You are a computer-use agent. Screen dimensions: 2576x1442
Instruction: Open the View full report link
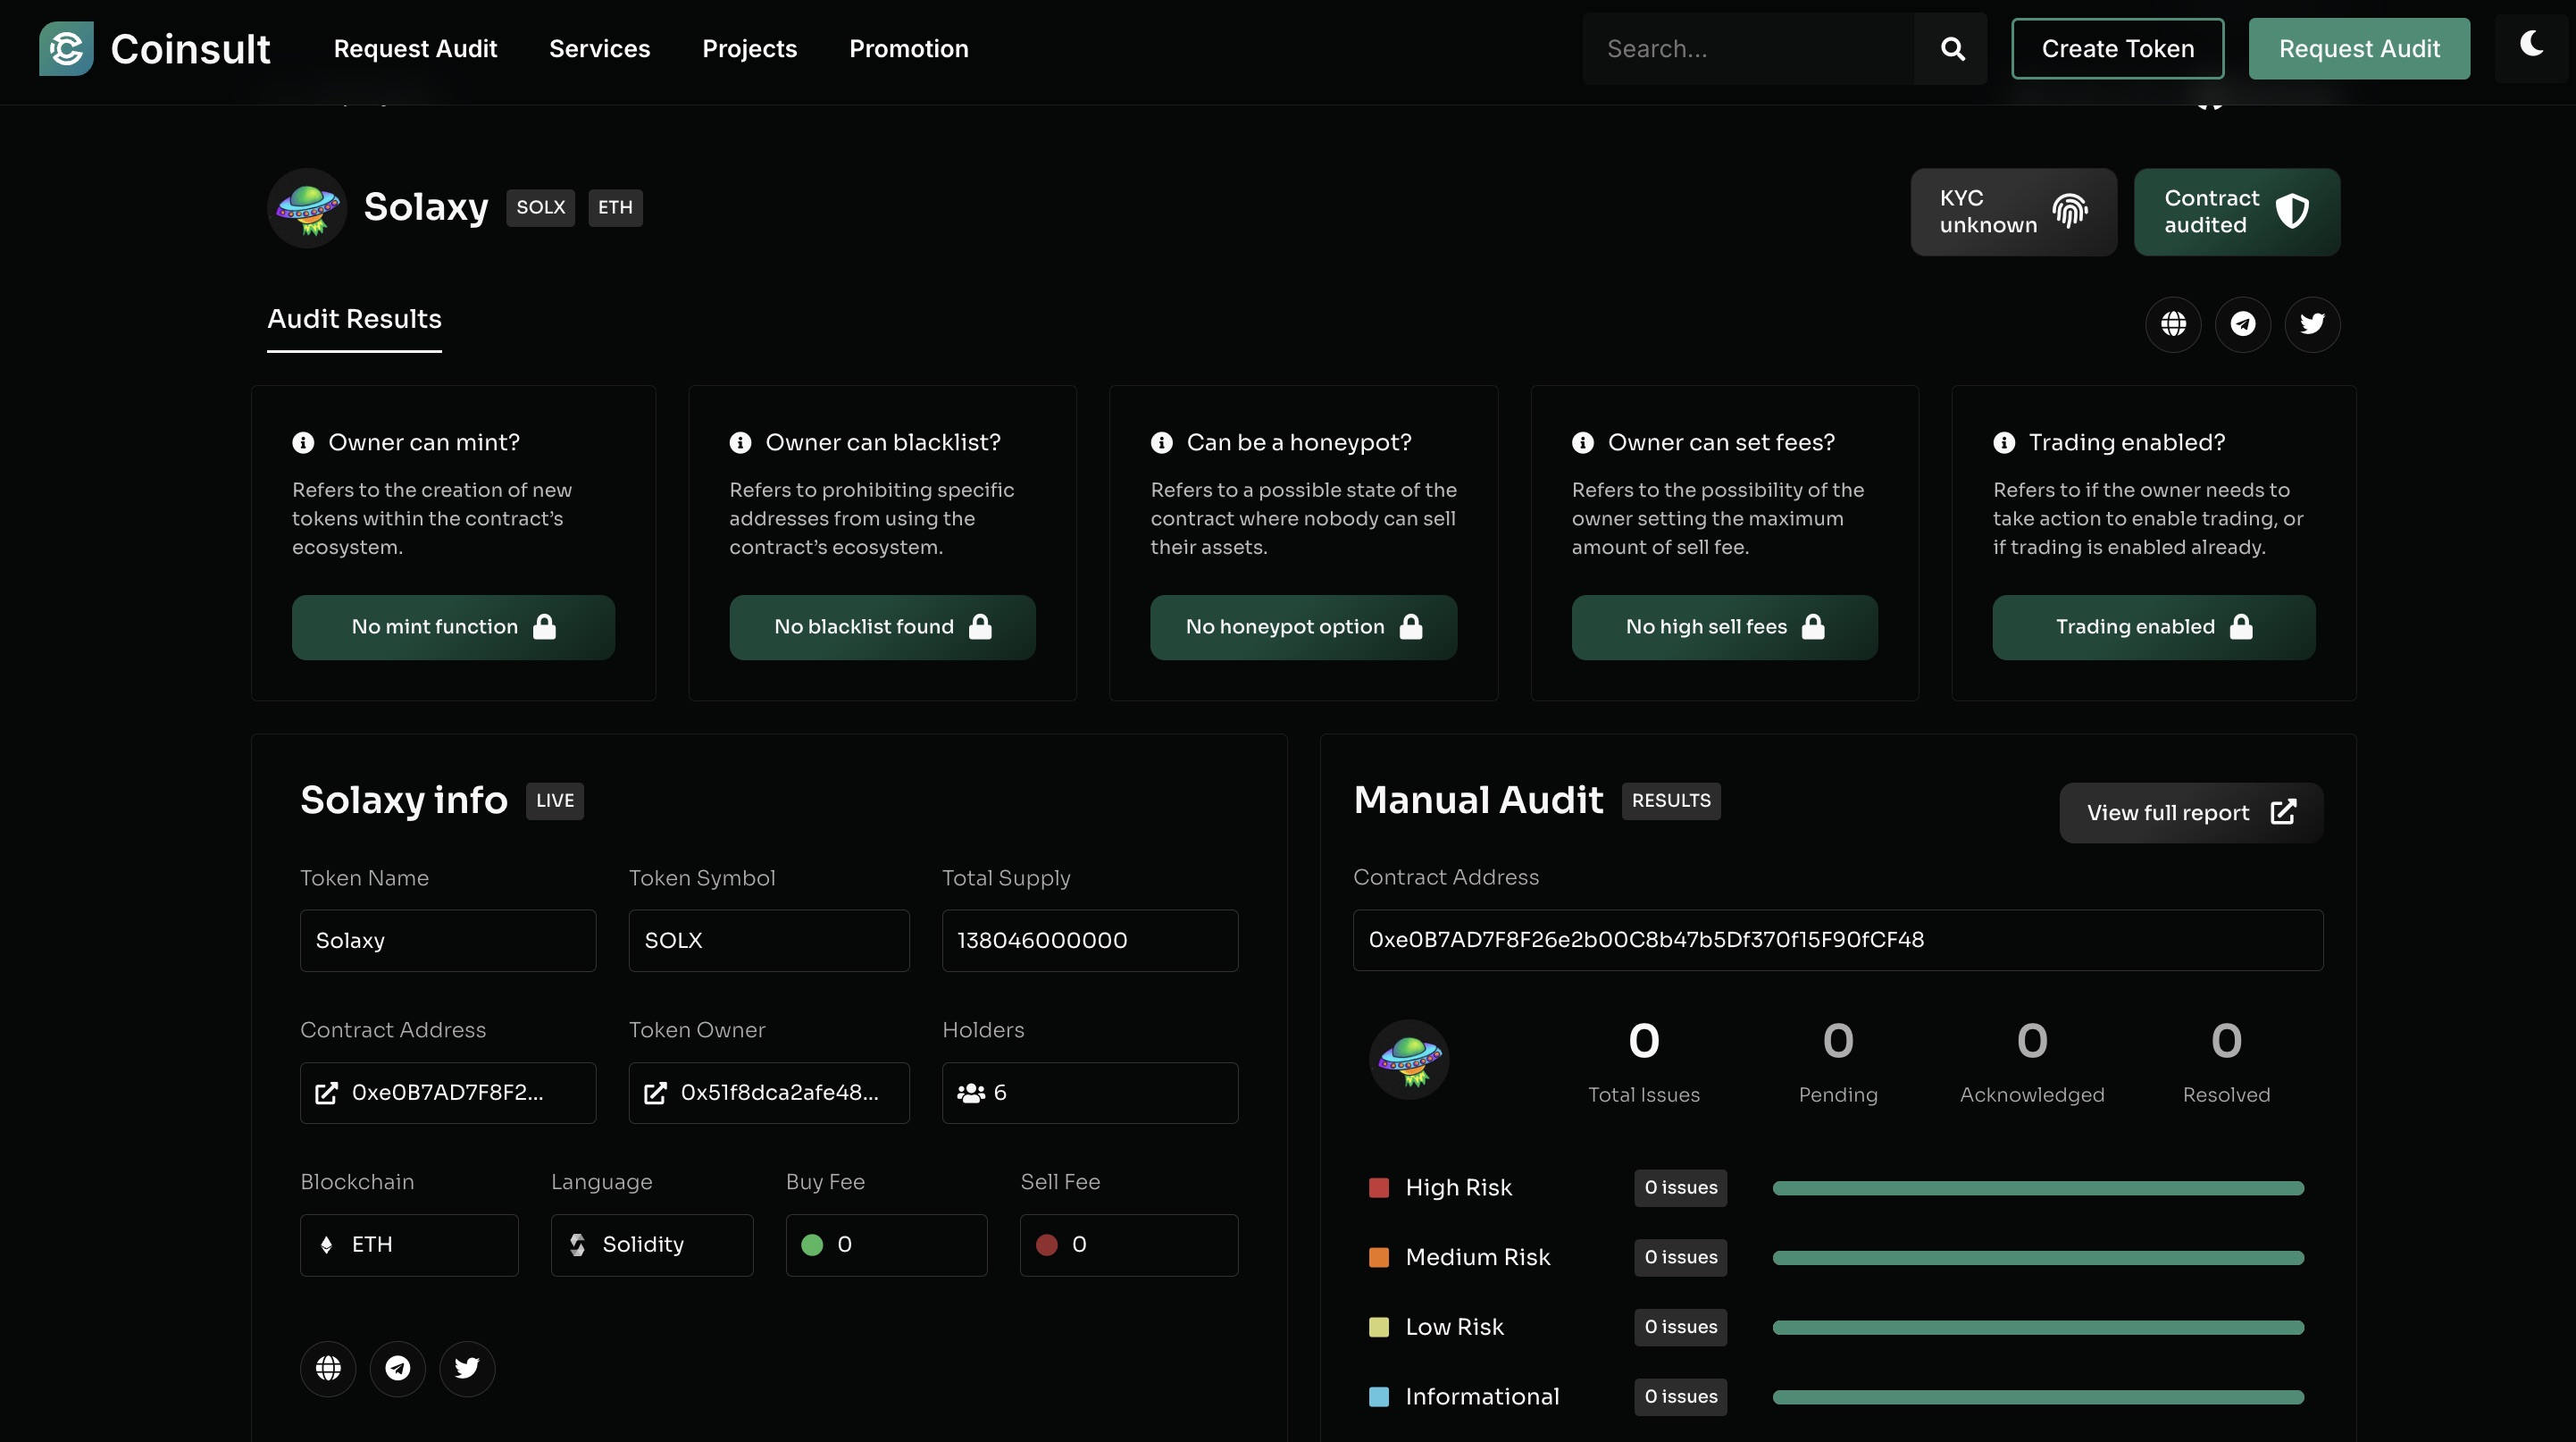tap(2189, 812)
